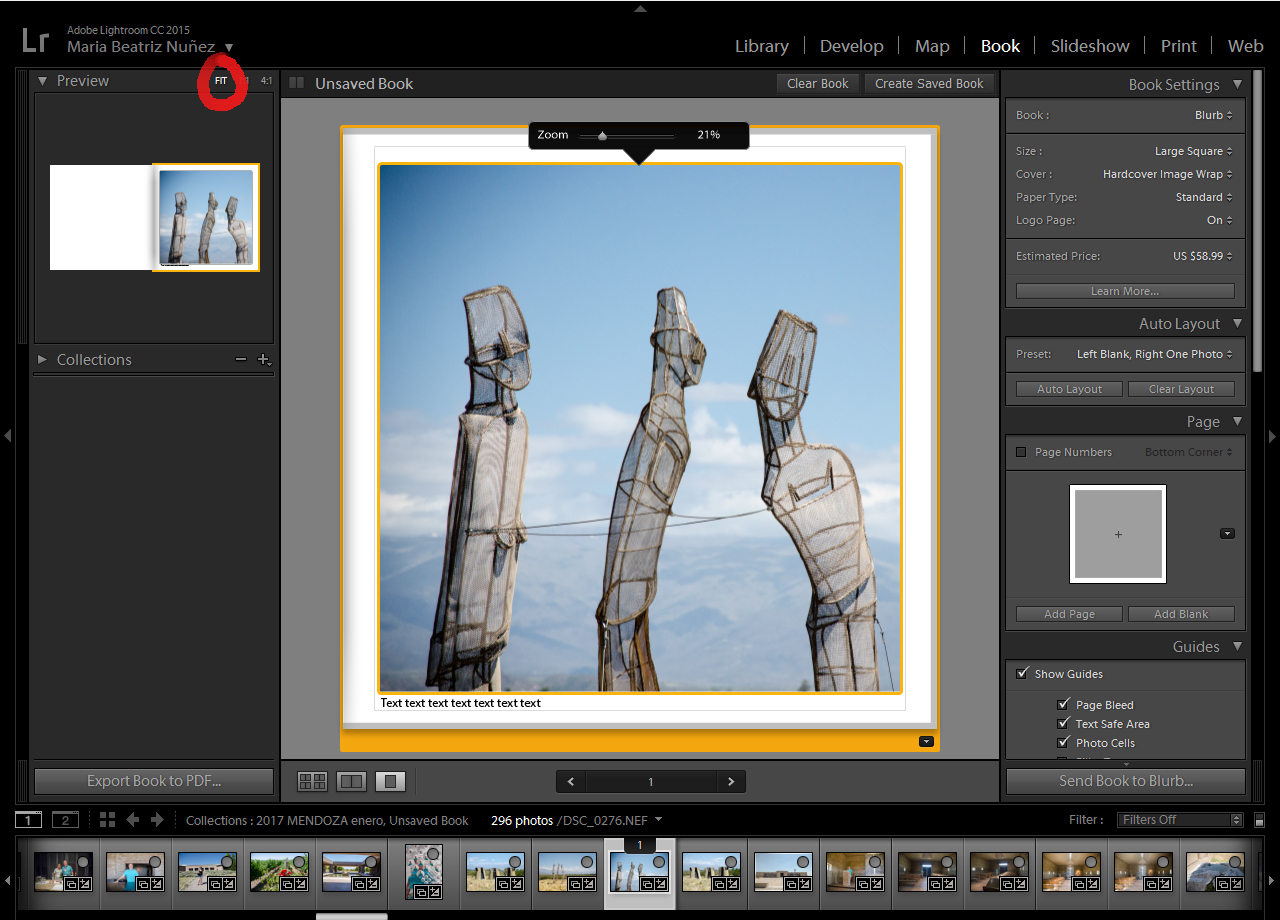Go to previous page arrow
This screenshot has height=920, width=1280.
571,782
